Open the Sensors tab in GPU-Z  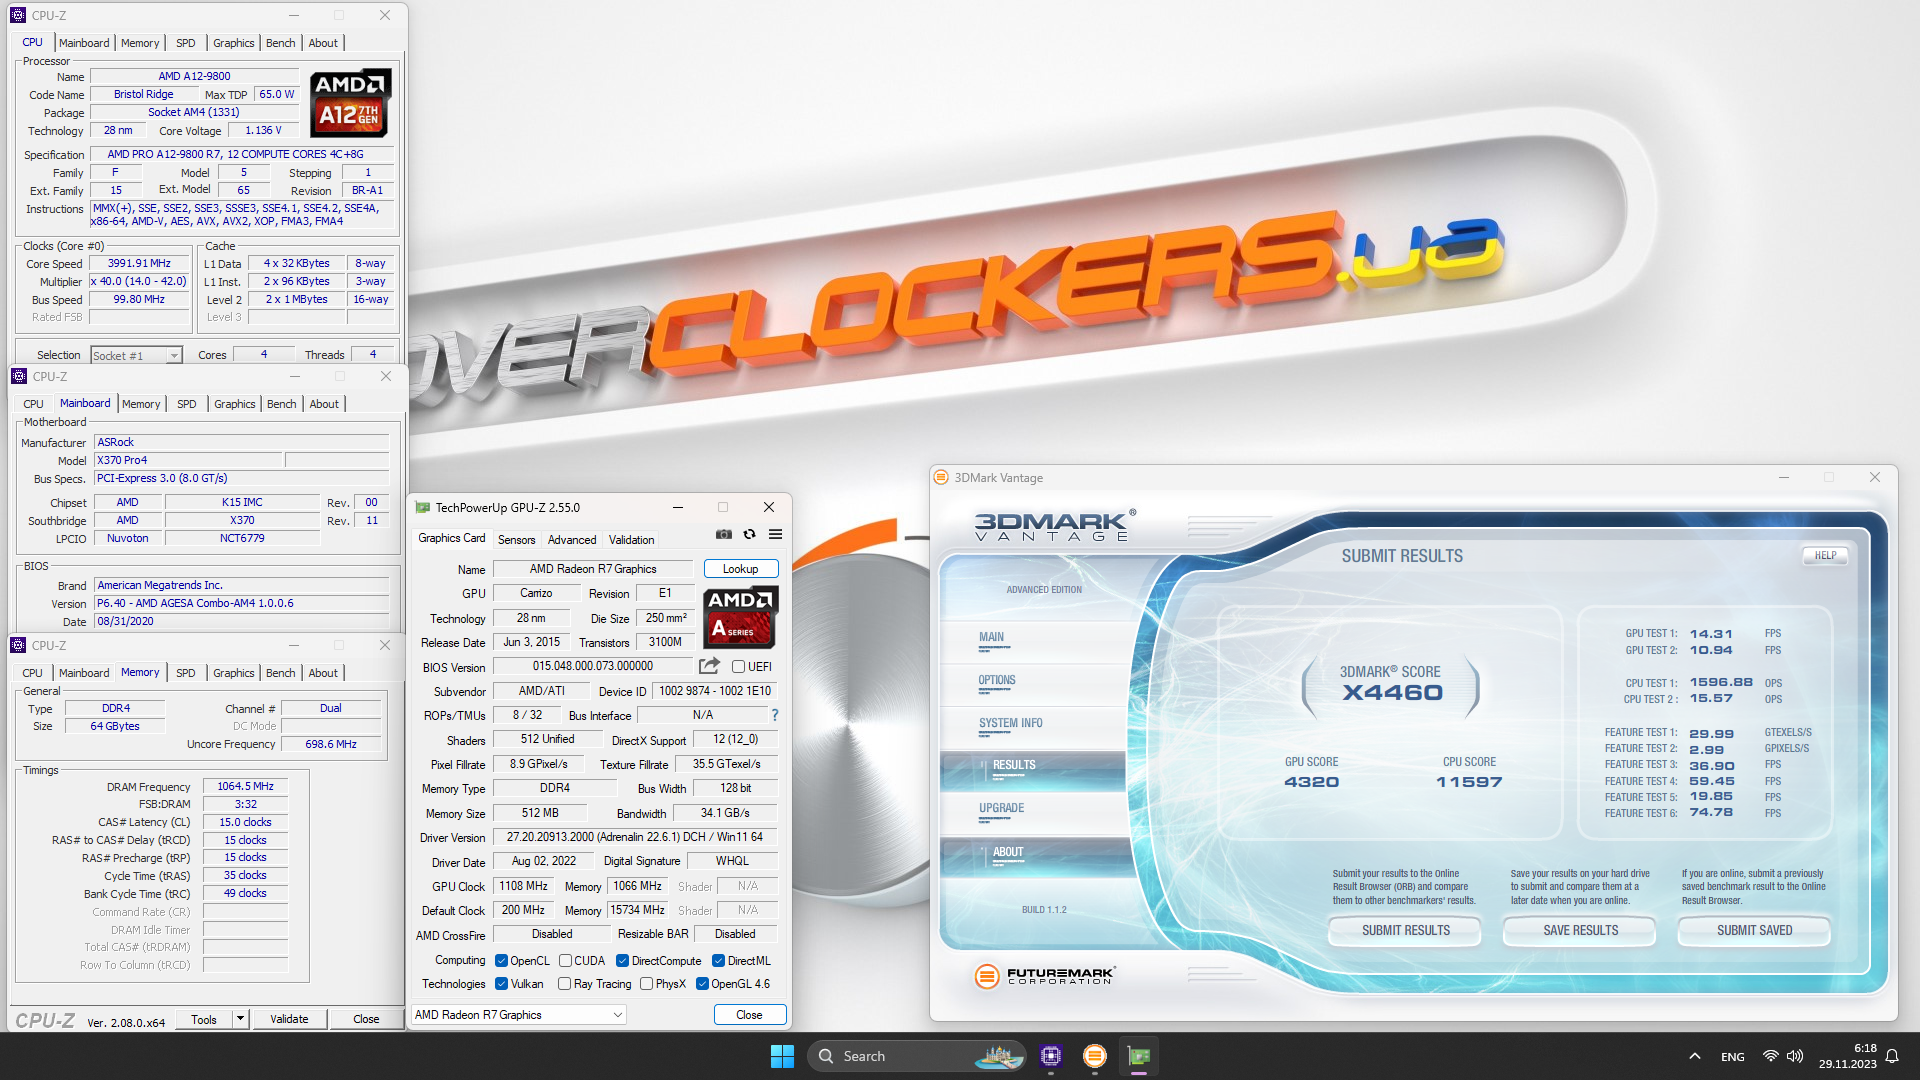[x=517, y=539]
